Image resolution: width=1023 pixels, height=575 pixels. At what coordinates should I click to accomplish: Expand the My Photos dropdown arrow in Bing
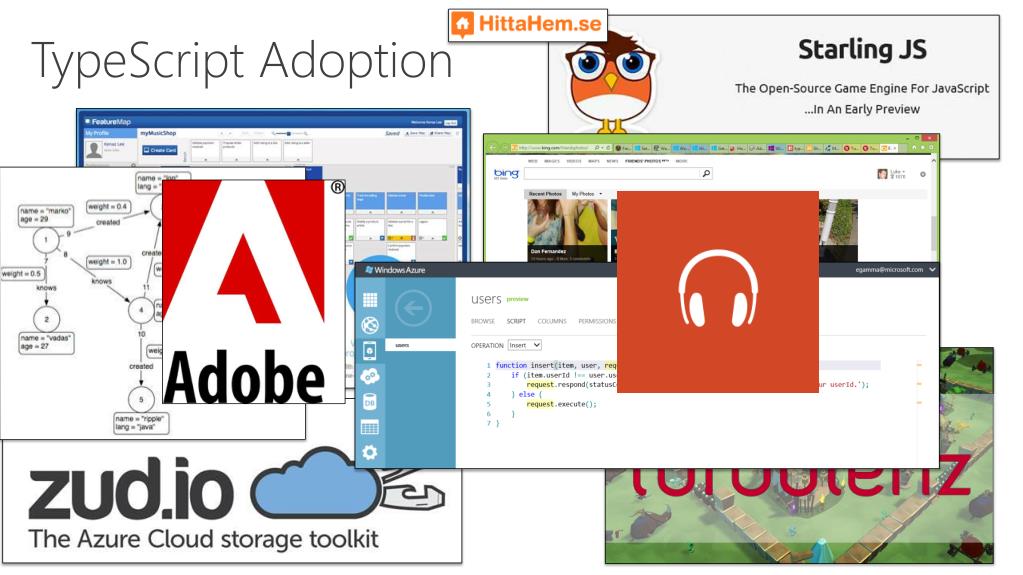[600, 194]
